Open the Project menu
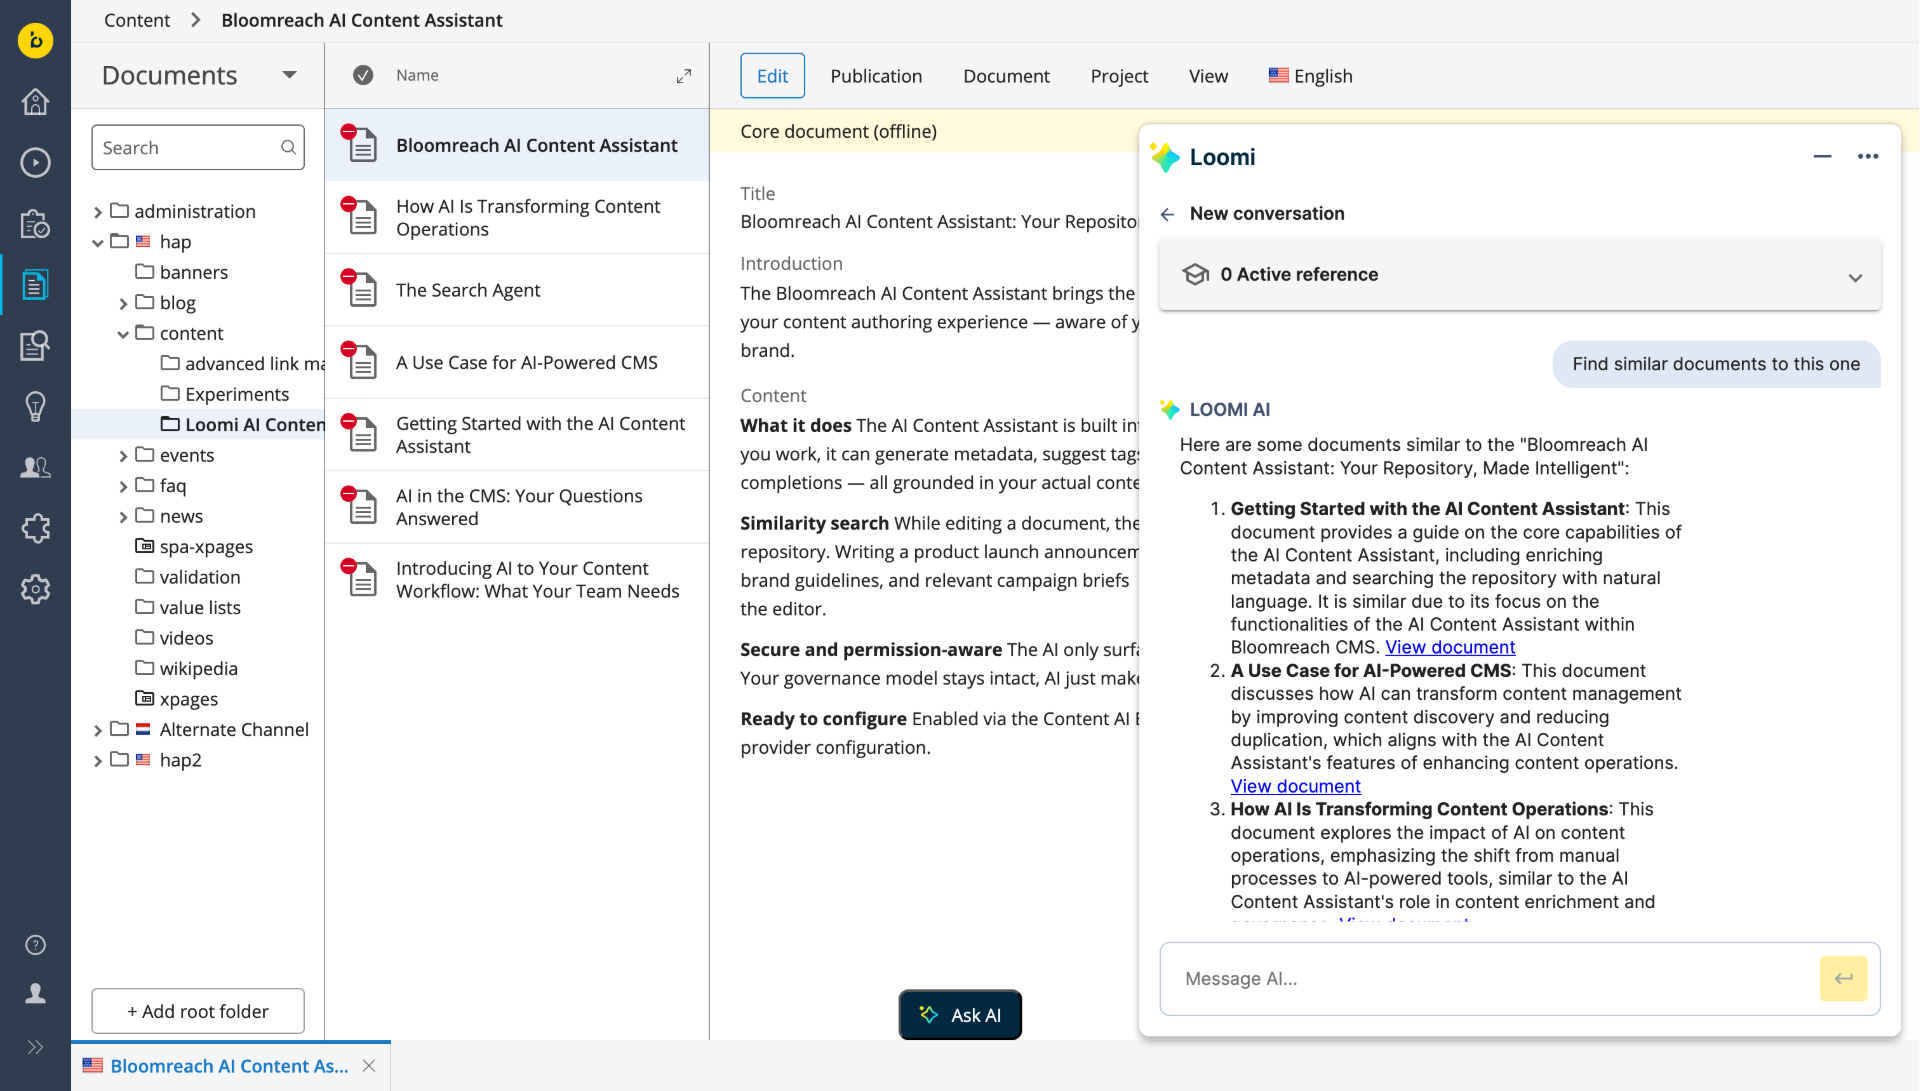Image resolution: width=1920 pixels, height=1091 pixels. pyautogui.click(x=1118, y=76)
